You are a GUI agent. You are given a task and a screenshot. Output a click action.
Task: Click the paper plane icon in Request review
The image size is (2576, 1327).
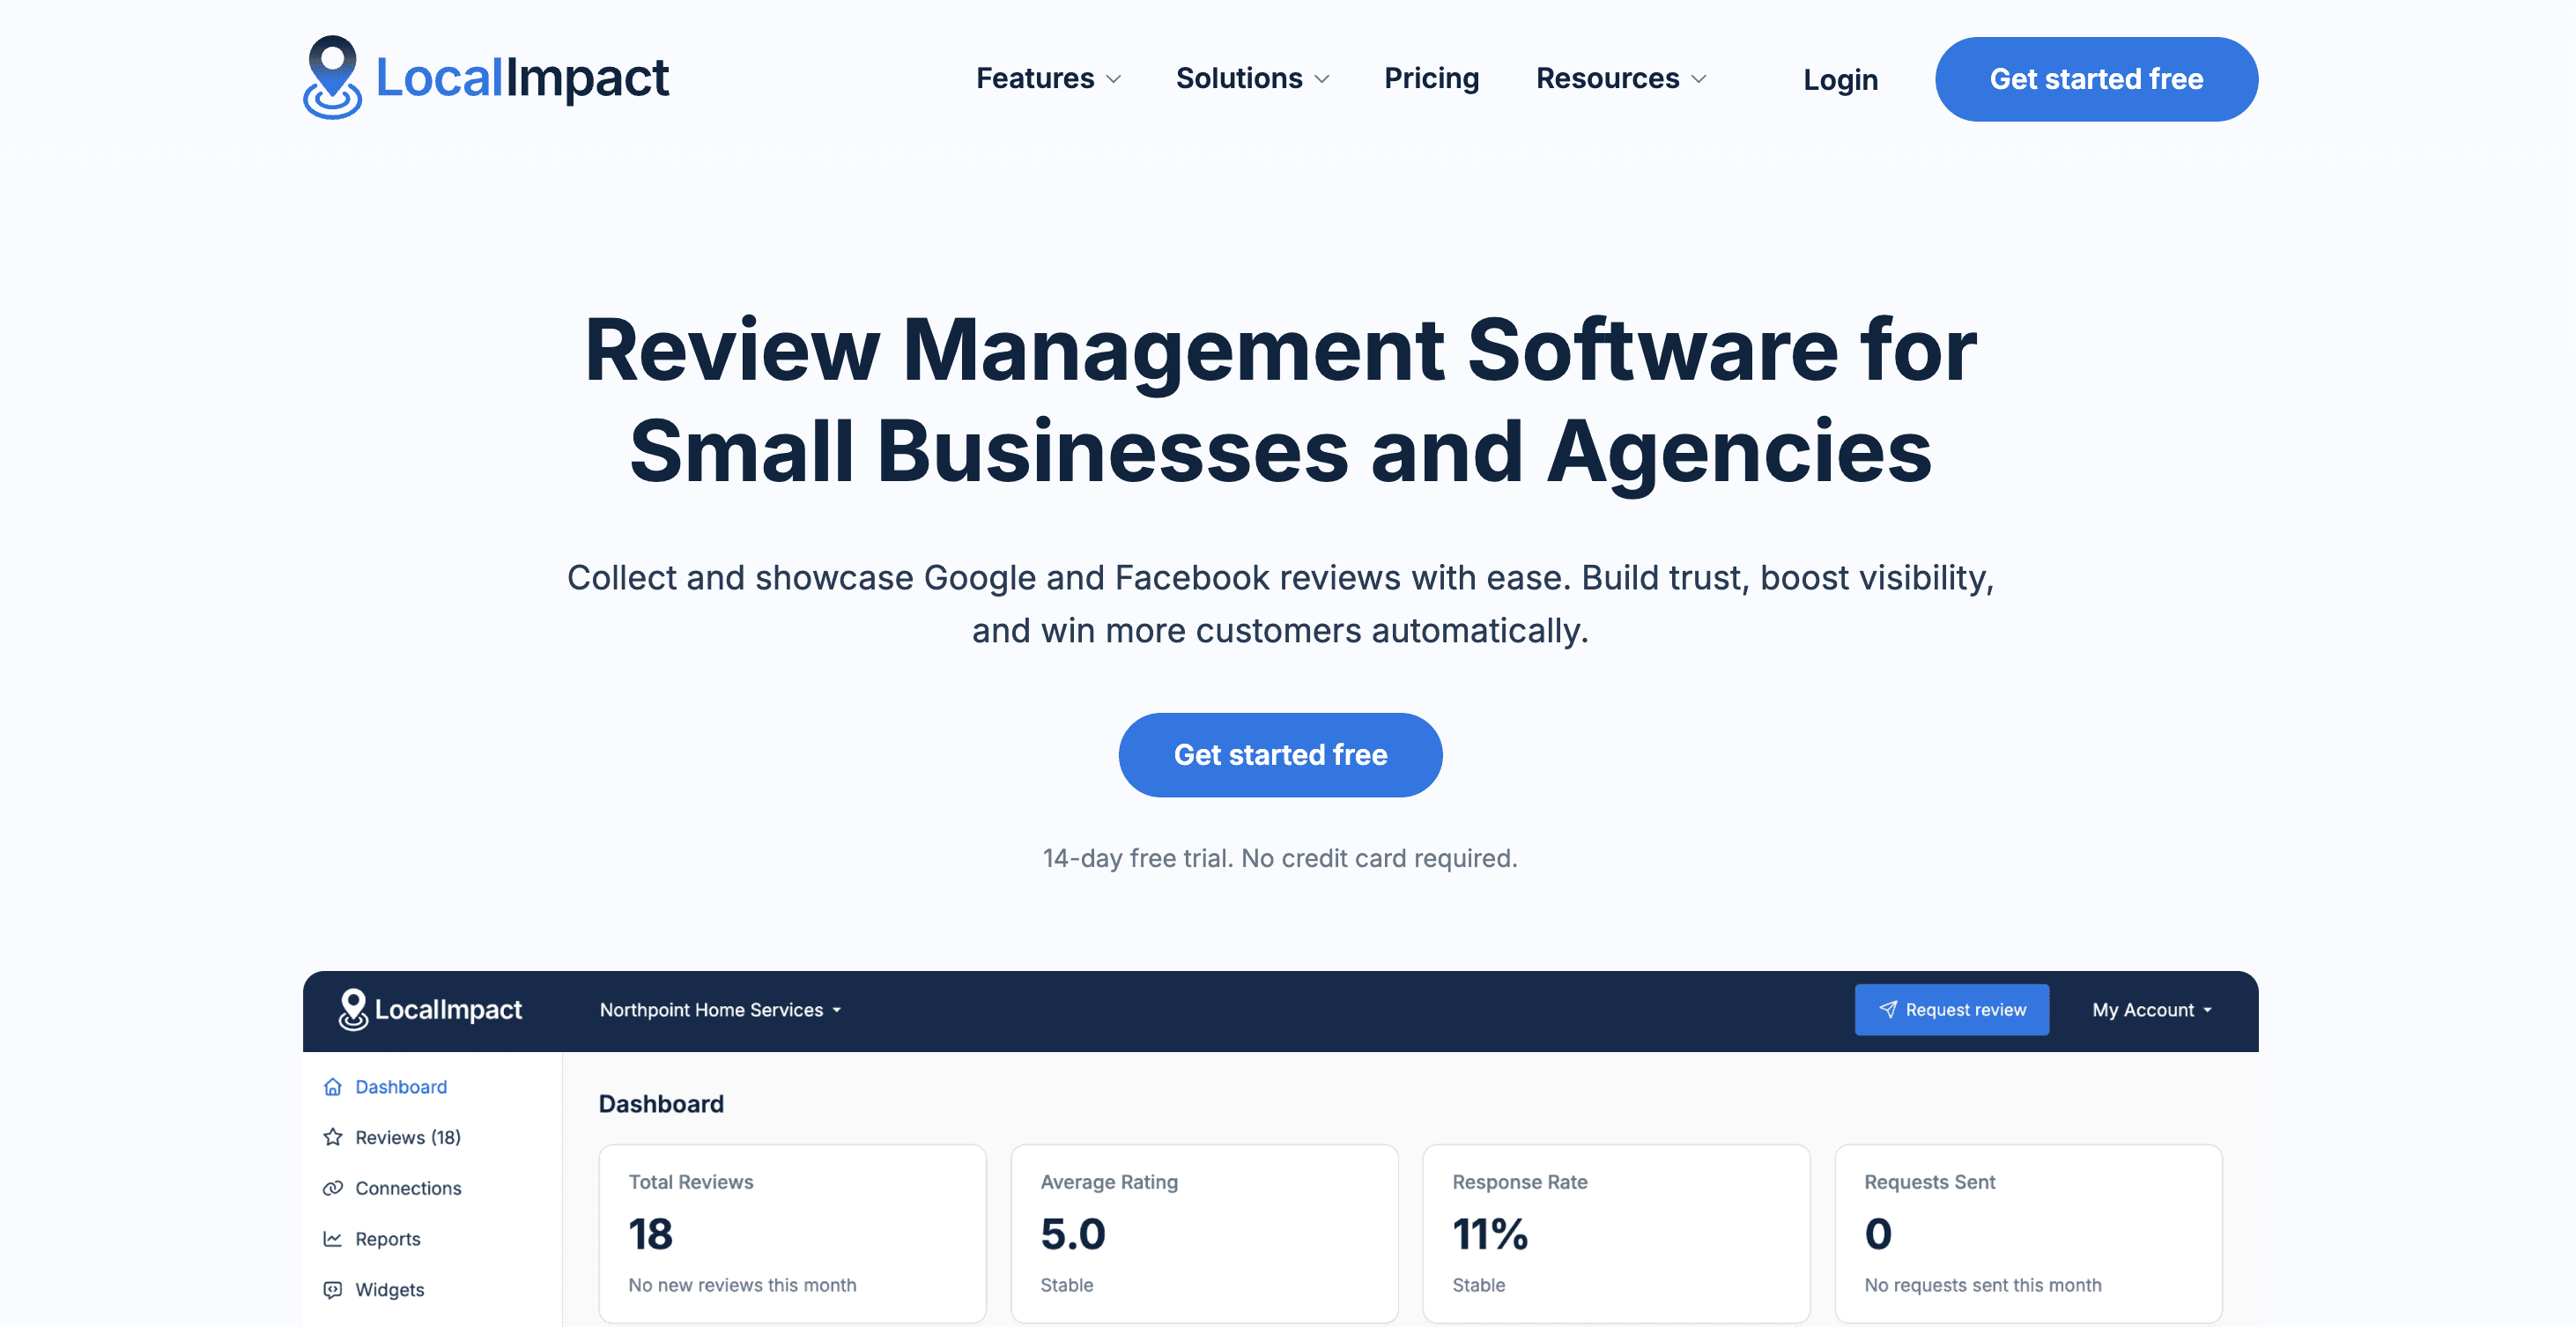tap(1888, 1010)
